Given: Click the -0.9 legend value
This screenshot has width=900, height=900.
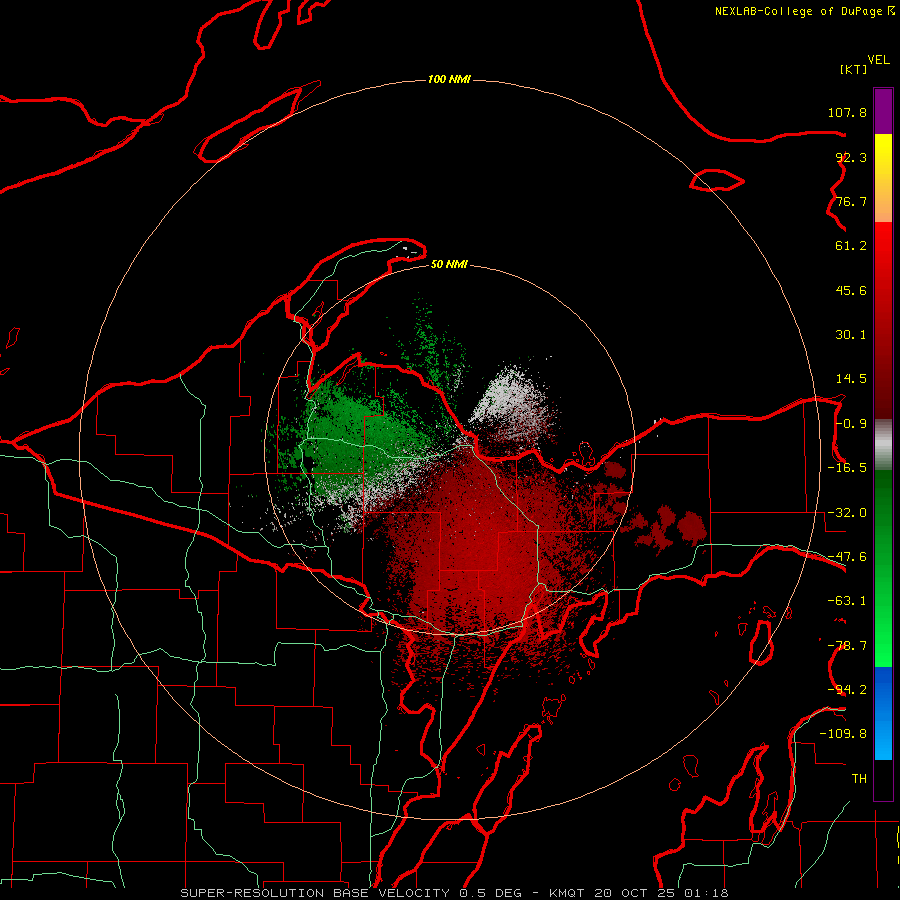Looking at the screenshot, I should 851,424.
